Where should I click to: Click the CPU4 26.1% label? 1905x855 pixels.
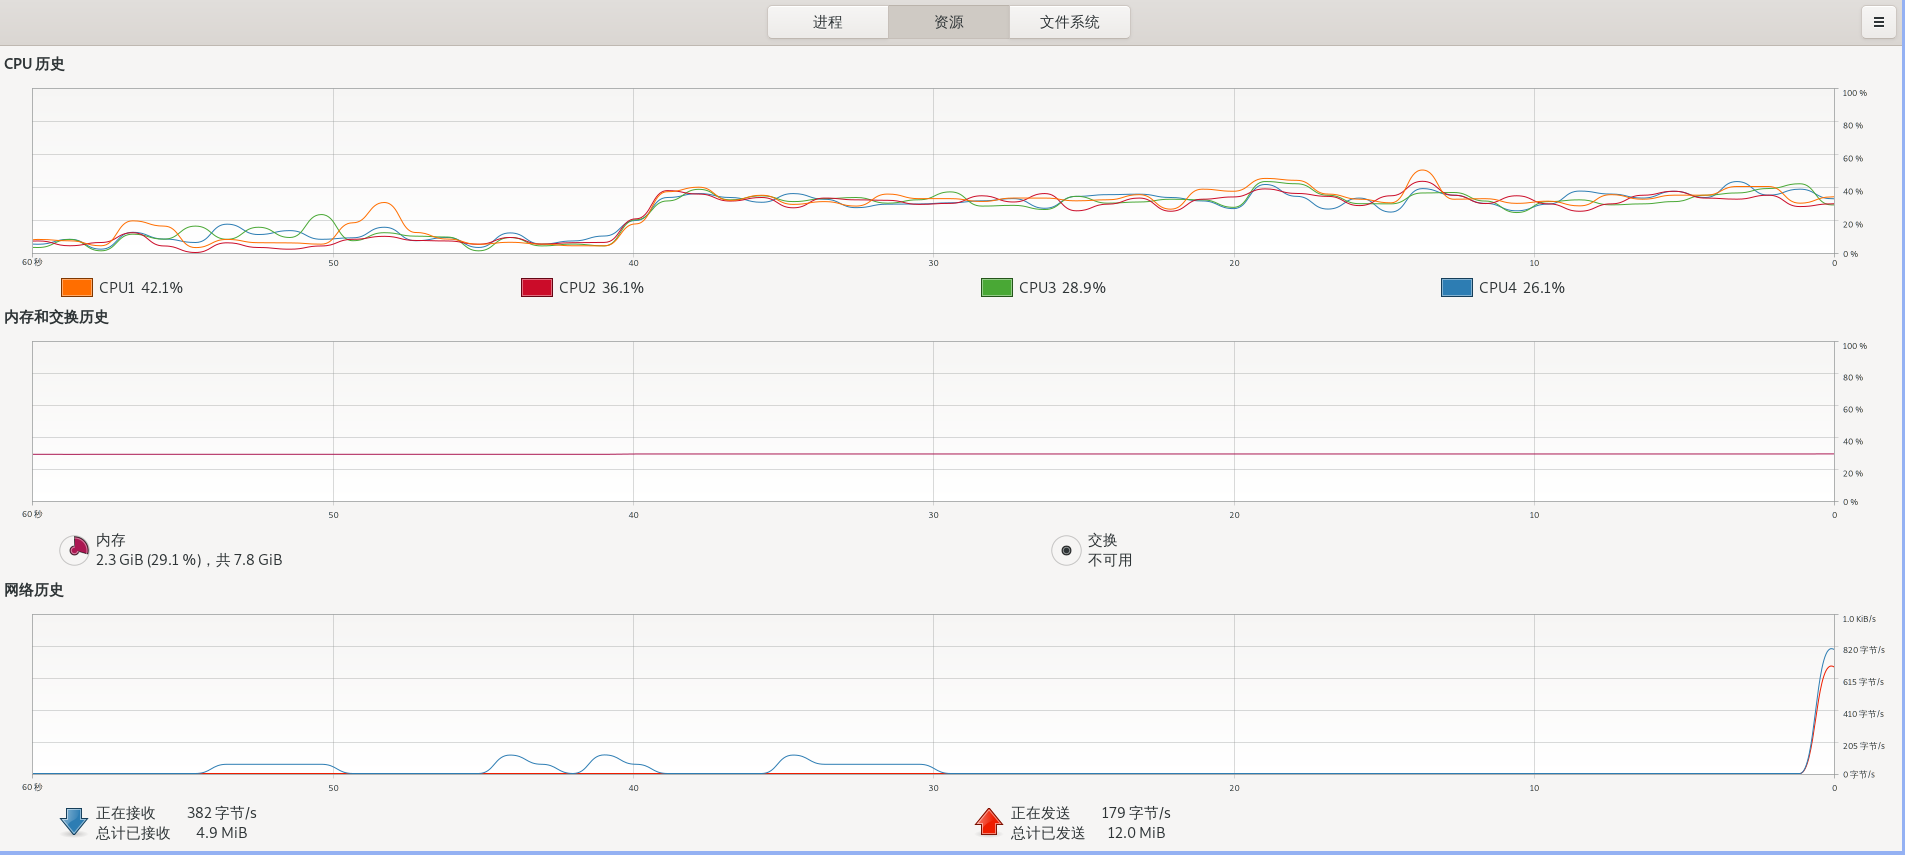(1522, 288)
